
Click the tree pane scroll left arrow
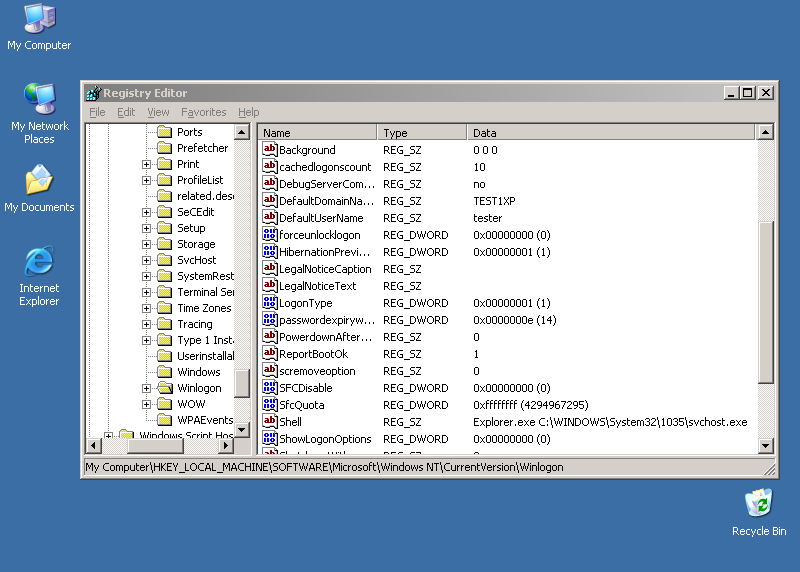[x=93, y=445]
